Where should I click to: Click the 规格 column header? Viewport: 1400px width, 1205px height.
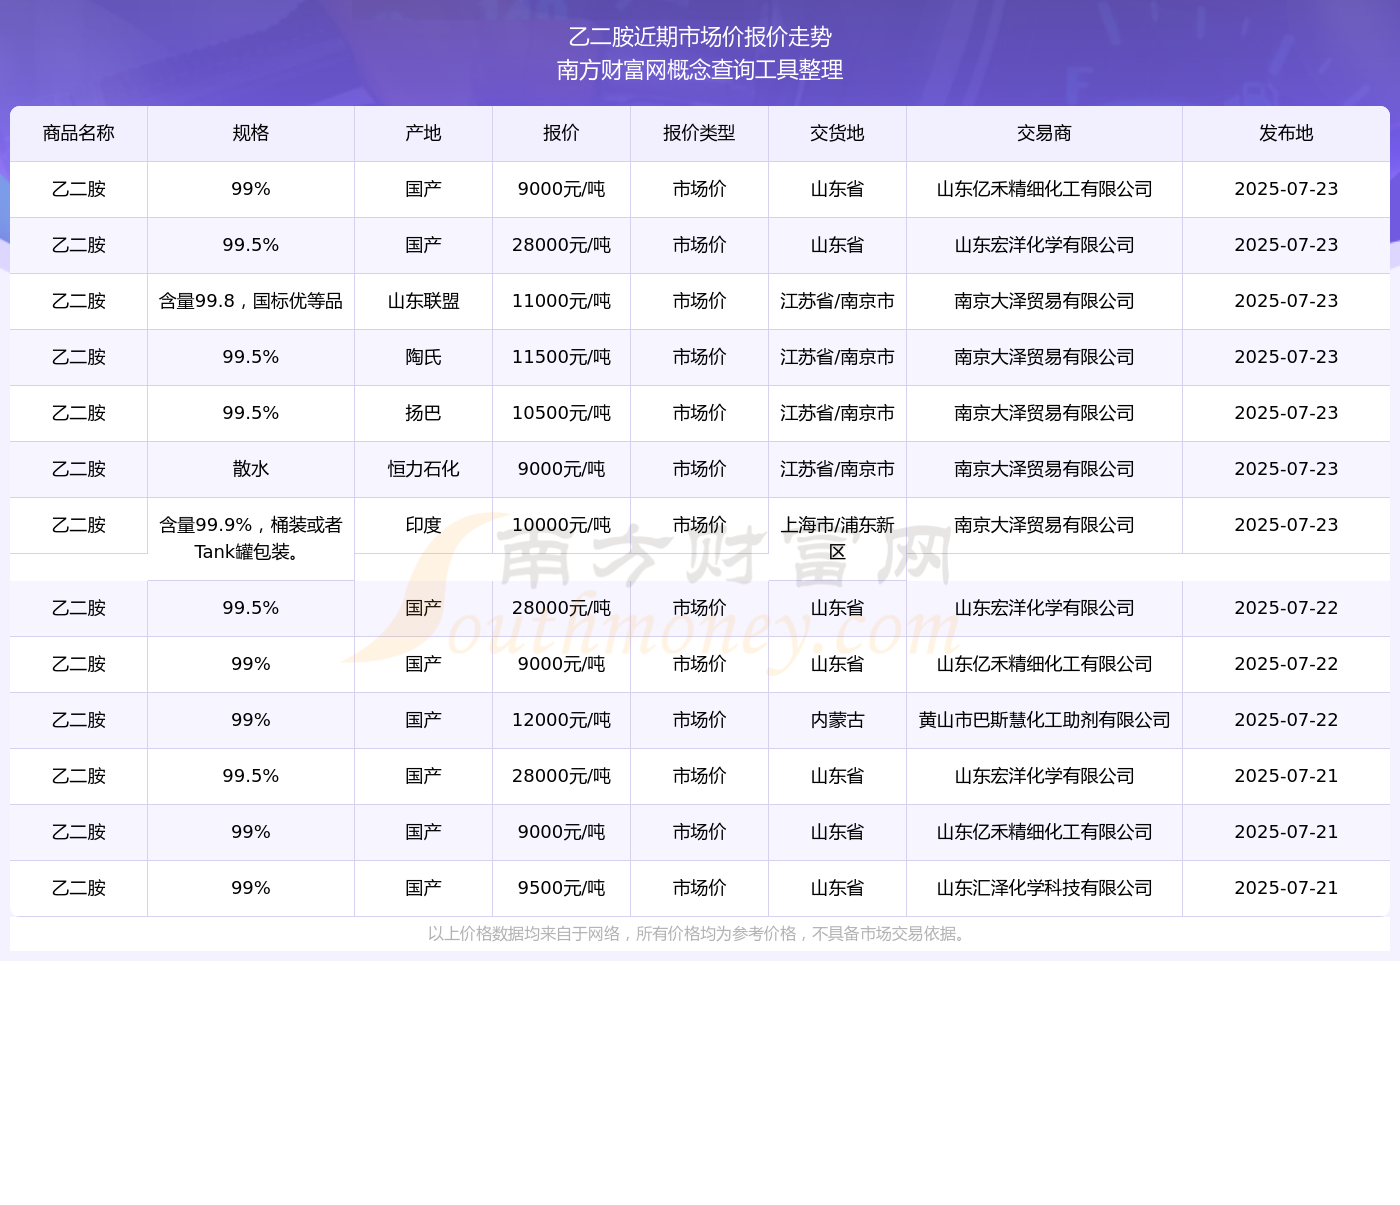tap(251, 133)
